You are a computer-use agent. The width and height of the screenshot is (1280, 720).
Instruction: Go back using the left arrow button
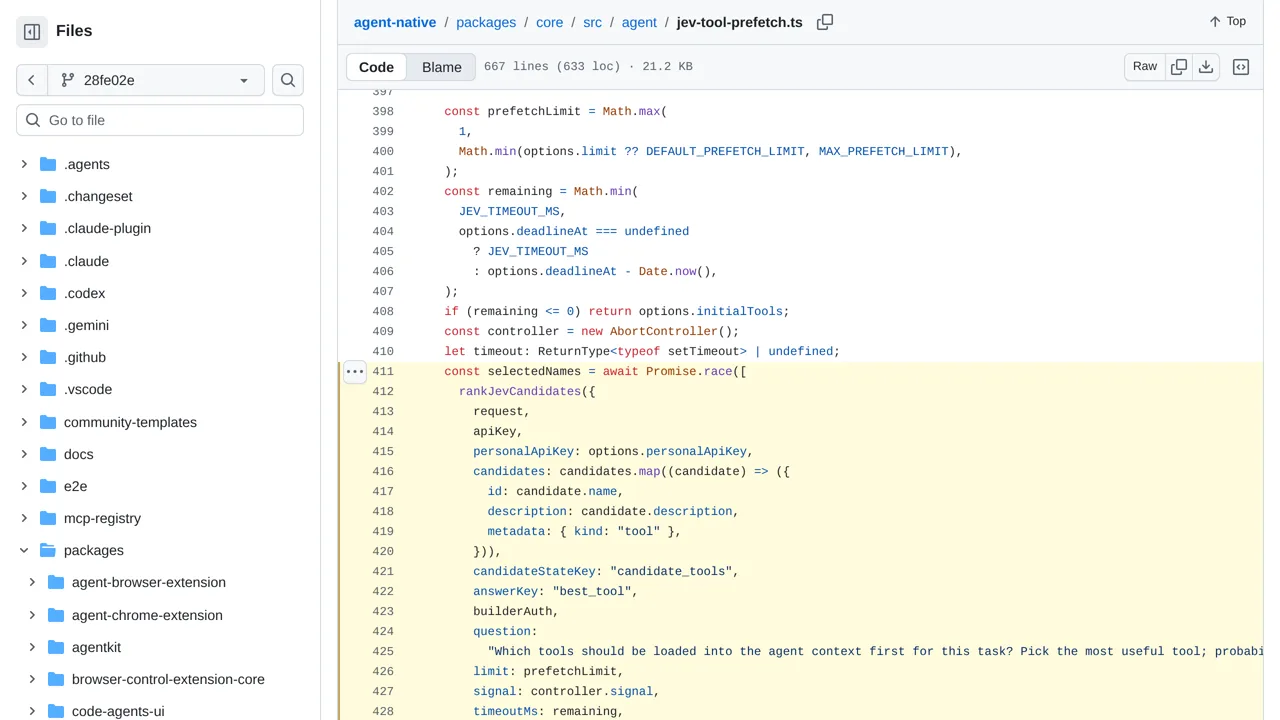coord(32,80)
